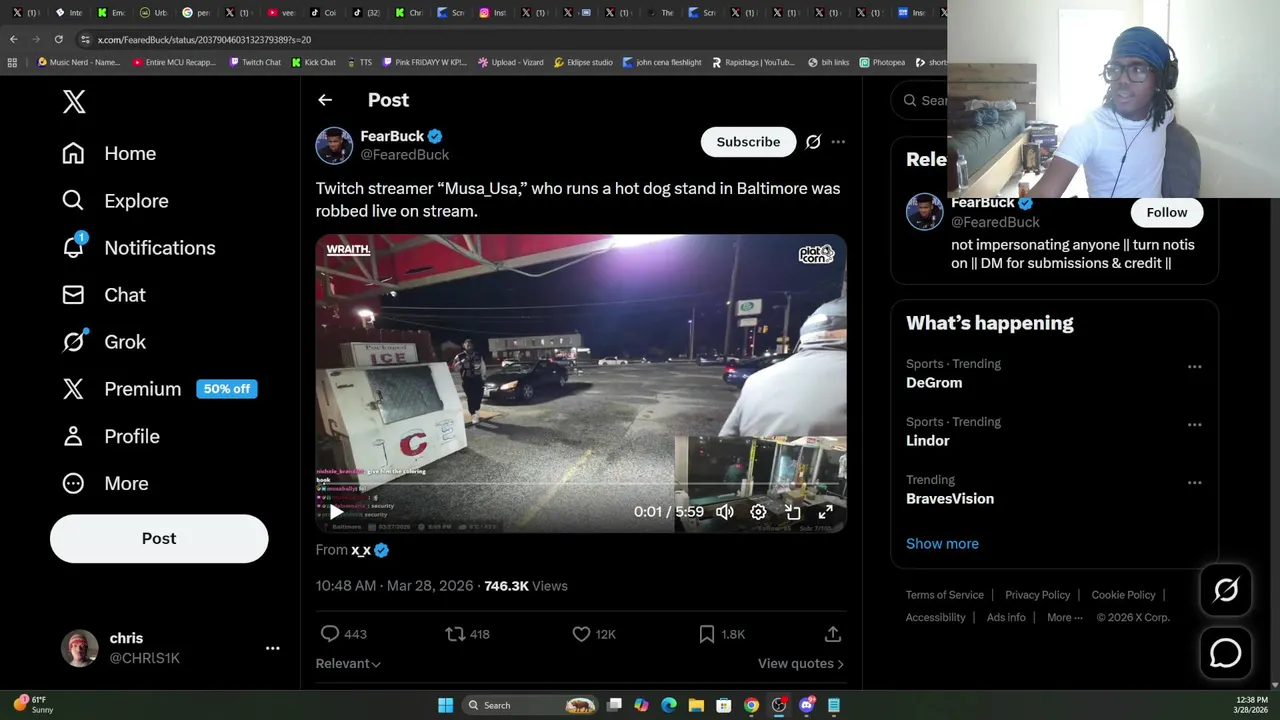Image resolution: width=1280 pixels, height=720 pixels.
Task: Click FearBuck avatar on the post
Action: point(334,145)
